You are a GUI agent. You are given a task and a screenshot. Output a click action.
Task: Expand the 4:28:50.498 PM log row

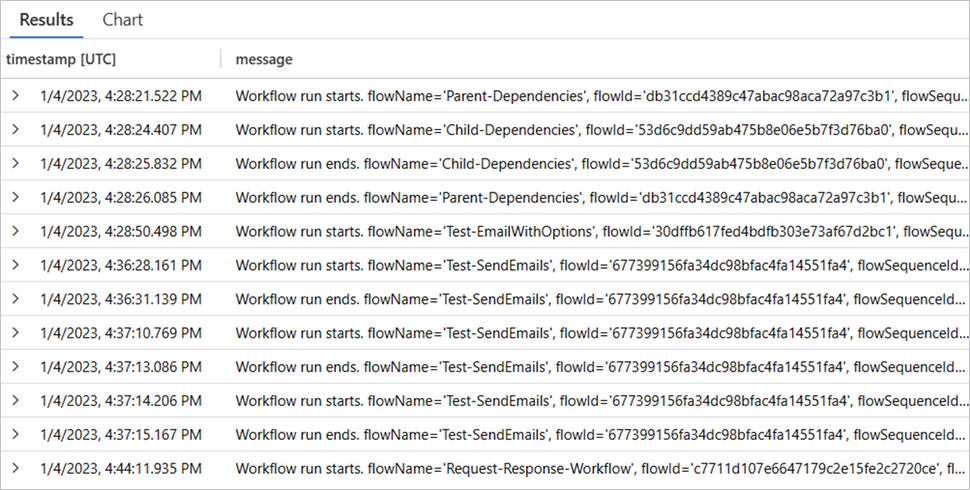coord(16,232)
